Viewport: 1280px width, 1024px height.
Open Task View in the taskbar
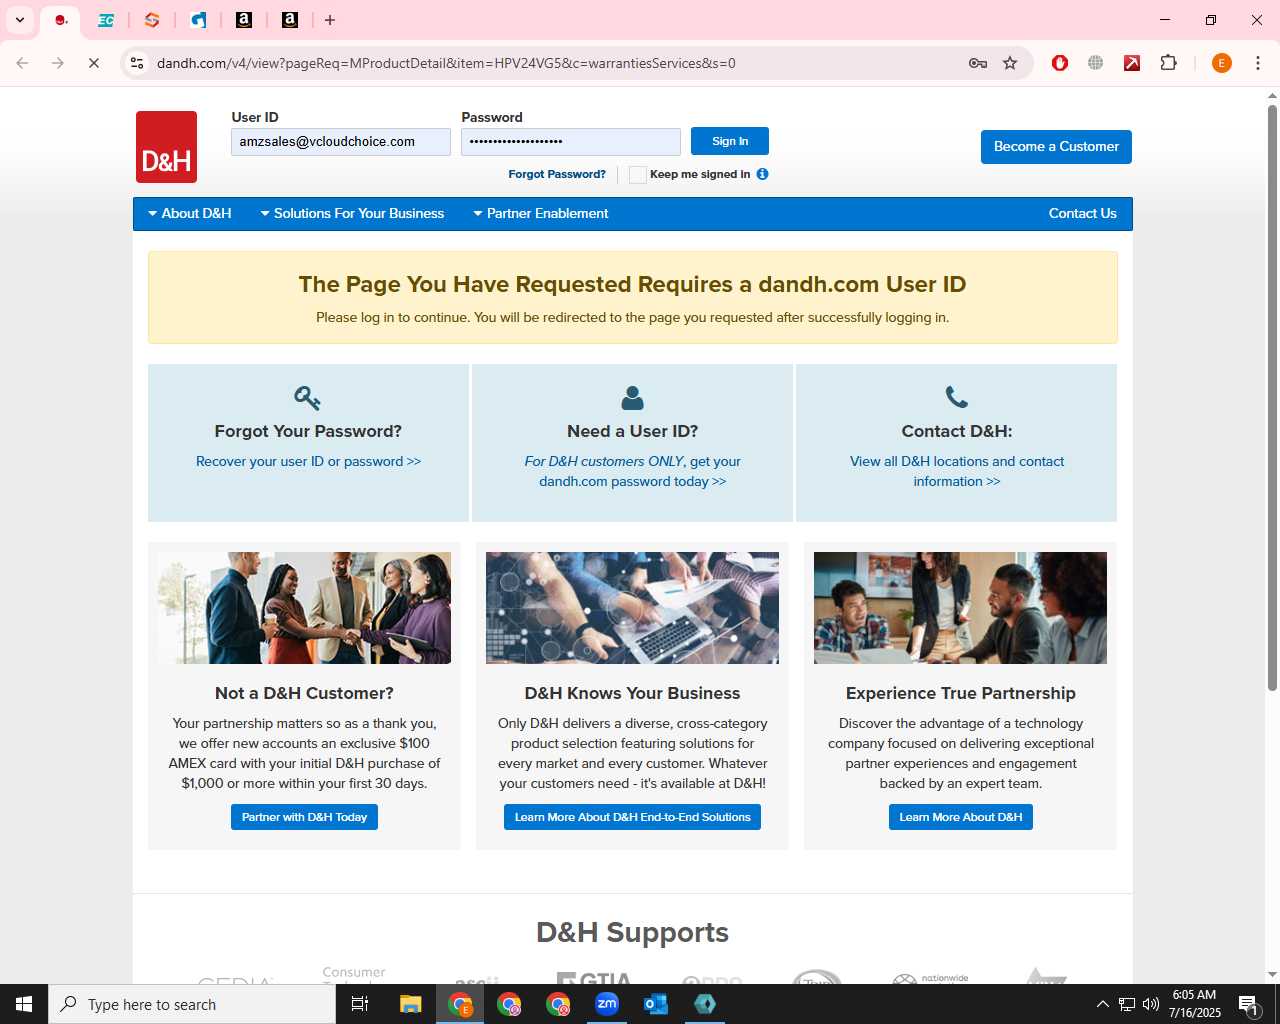360,1004
